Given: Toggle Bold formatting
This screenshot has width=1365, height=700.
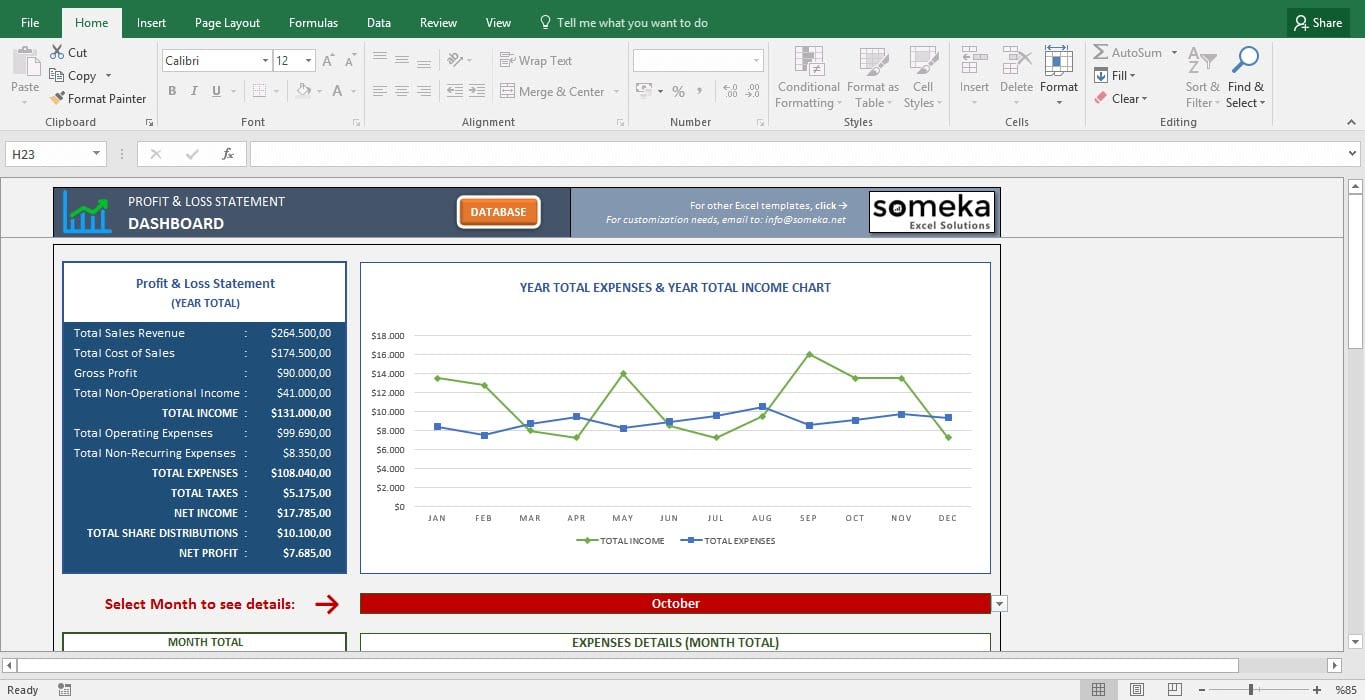Looking at the screenshot, I should pos(172,91).
